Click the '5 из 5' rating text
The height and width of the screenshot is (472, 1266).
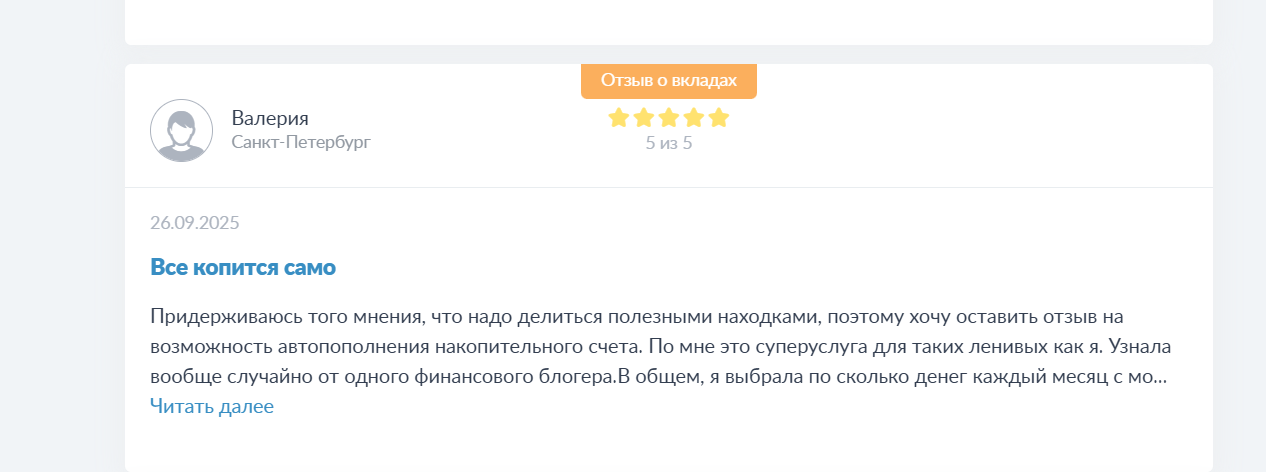point(669,143)
